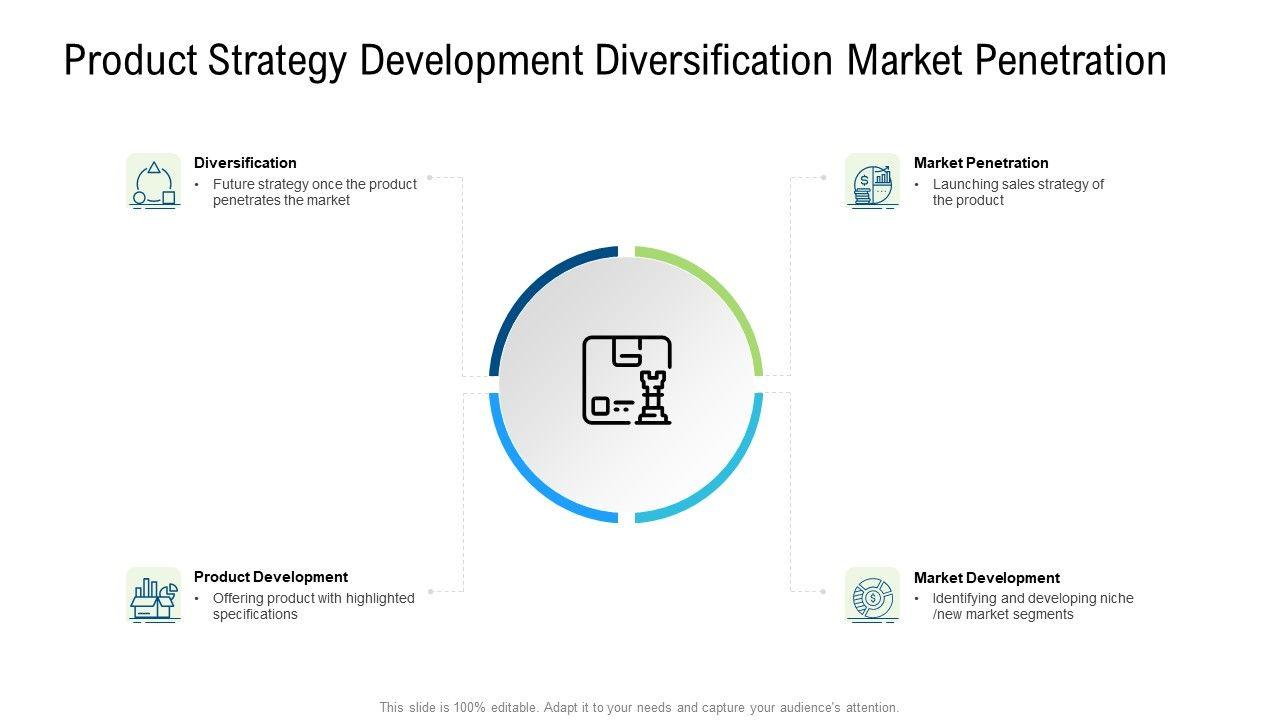Image resolution: width=1280 pixels, height=720 pixels.
Task: Select the 'Identifying and developing niche' bullet
Action: tap(1033, 606)
